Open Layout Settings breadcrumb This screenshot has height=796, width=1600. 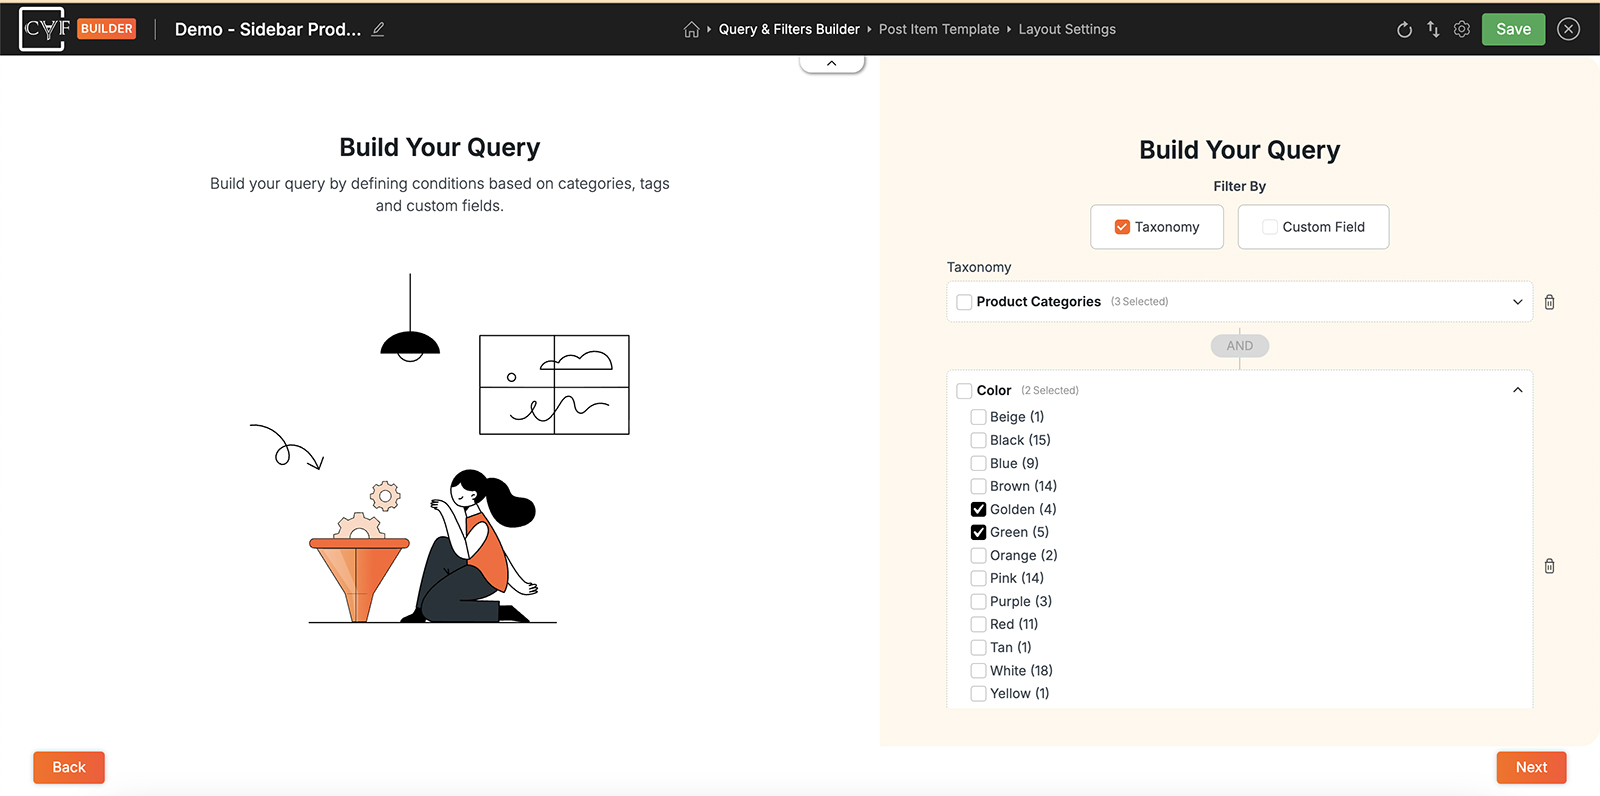tap(1067, 29)
